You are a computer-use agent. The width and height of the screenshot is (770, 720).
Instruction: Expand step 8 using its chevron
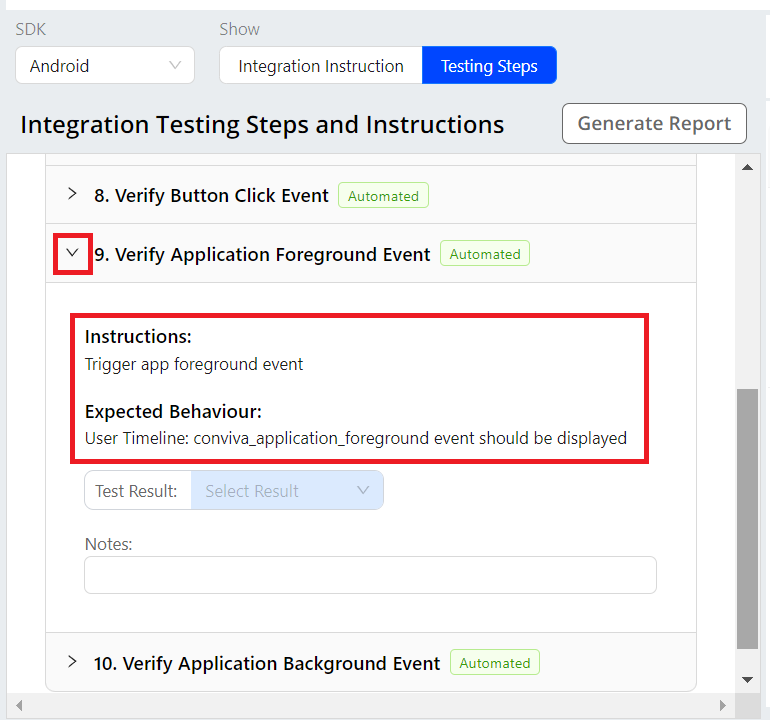[72, 194]
